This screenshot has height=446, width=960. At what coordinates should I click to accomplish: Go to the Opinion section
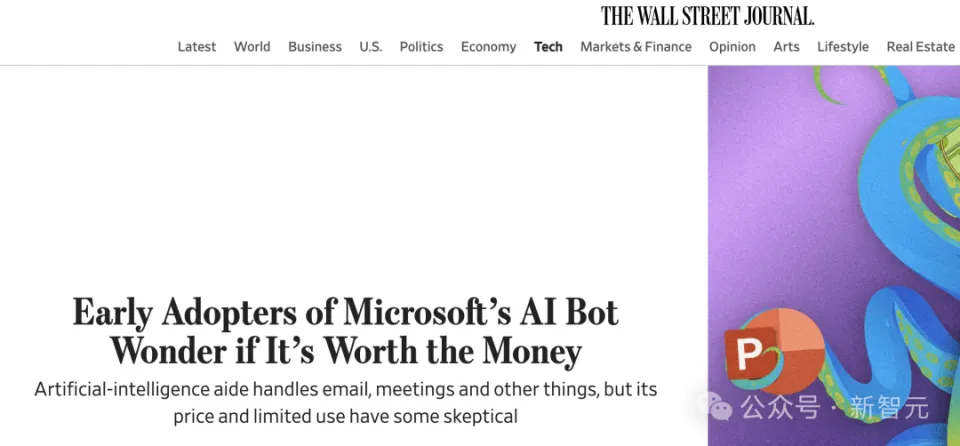pyautogui.click(x=732, y=47)
